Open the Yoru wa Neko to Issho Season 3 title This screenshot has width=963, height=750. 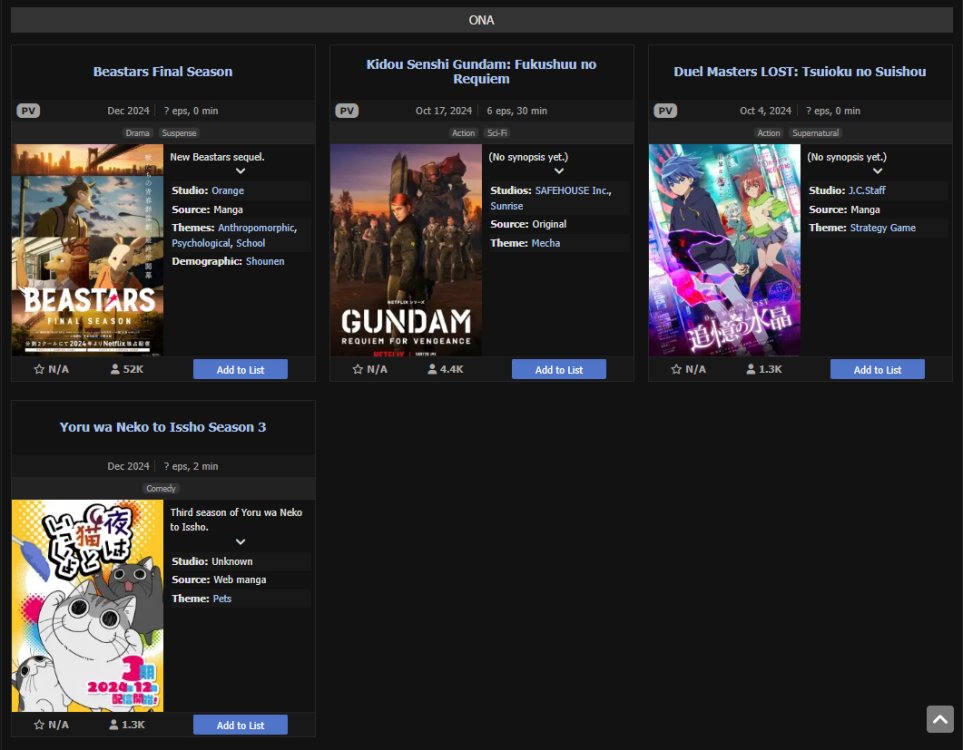pyautogui.click(x=163, y=427)
